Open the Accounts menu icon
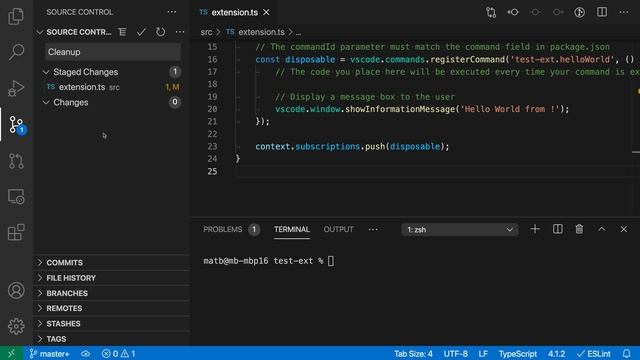Screen dimensions: 640x360 point(16,291)
